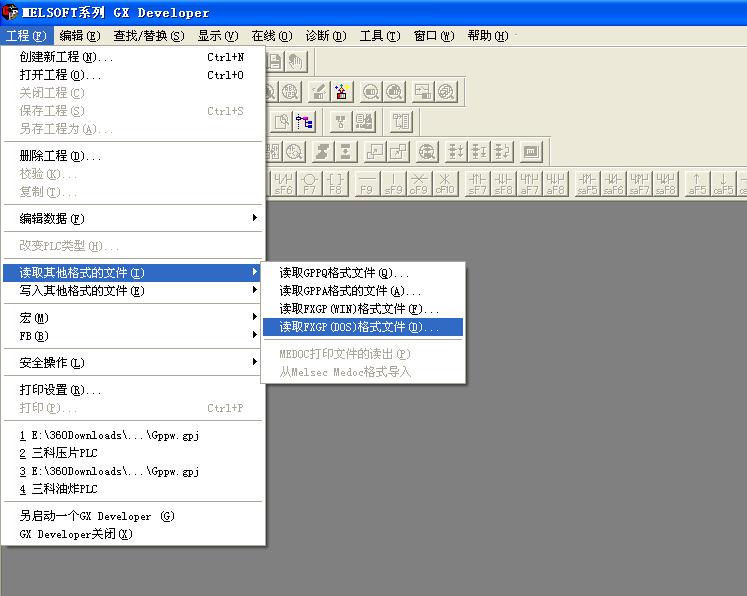Choose 读取FXGP(WIN)格式文件 from submenu
747x596 pixels.
click(x=359, y=309)
